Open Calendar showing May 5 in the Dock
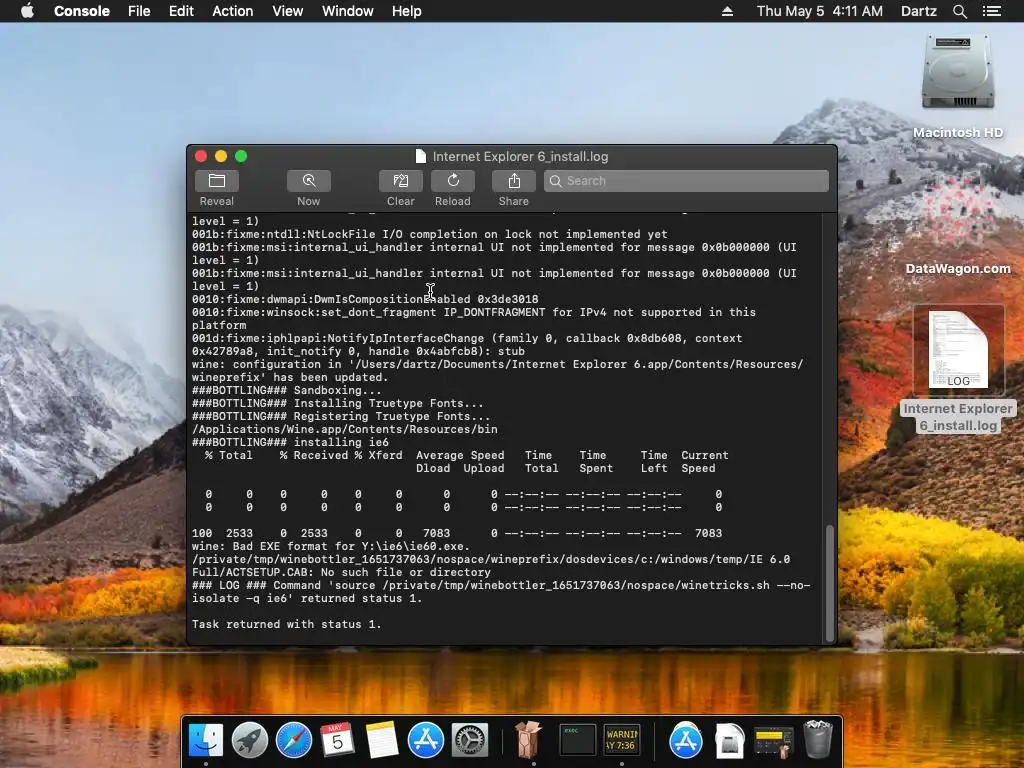 (x=338, y=741)
